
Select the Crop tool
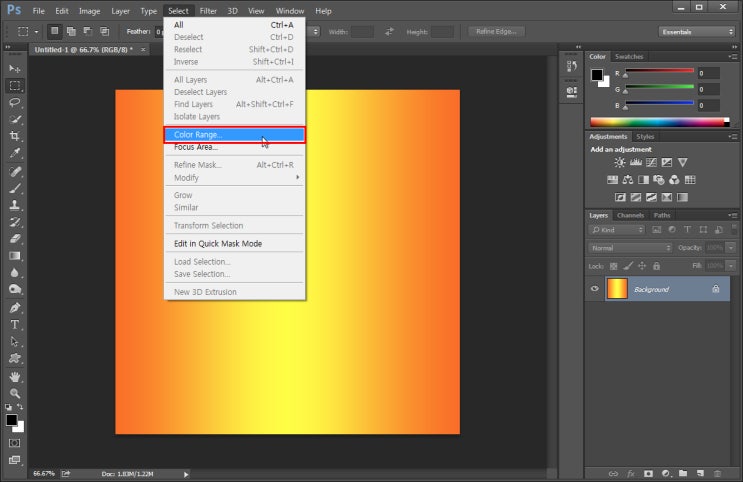click(x=15, y=136)
